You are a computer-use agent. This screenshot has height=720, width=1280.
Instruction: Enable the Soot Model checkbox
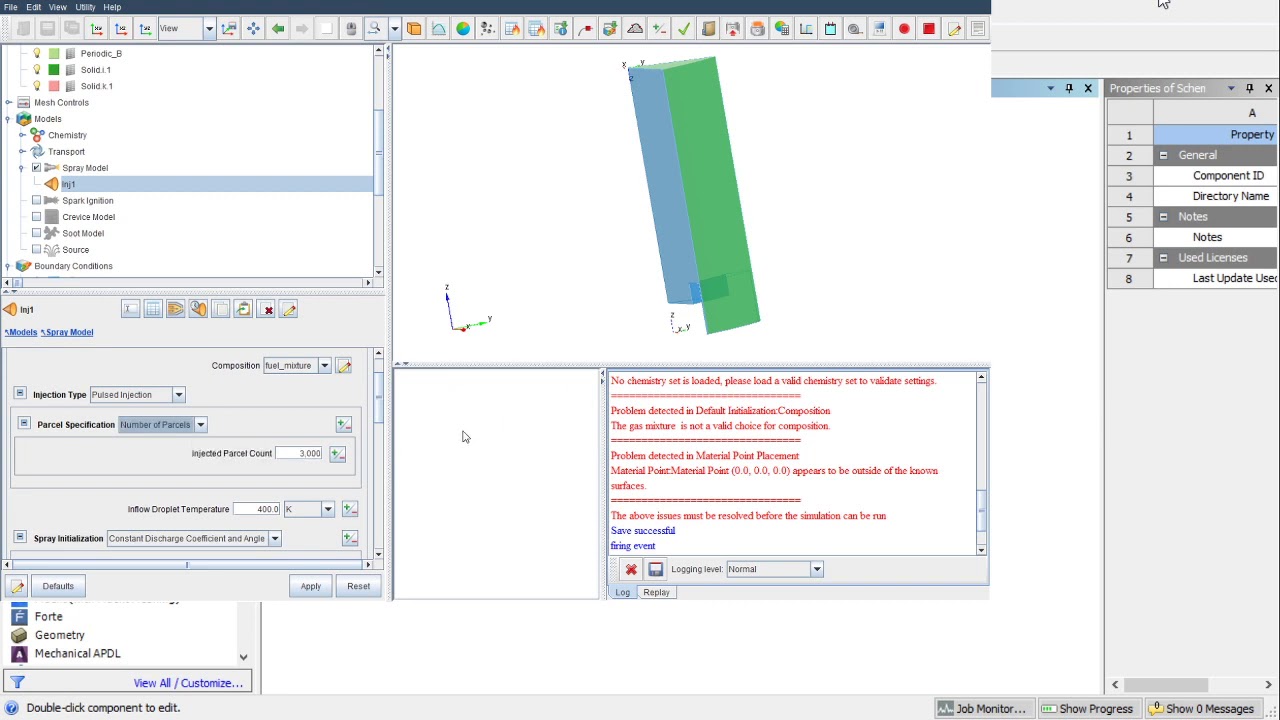pos(37,233)
